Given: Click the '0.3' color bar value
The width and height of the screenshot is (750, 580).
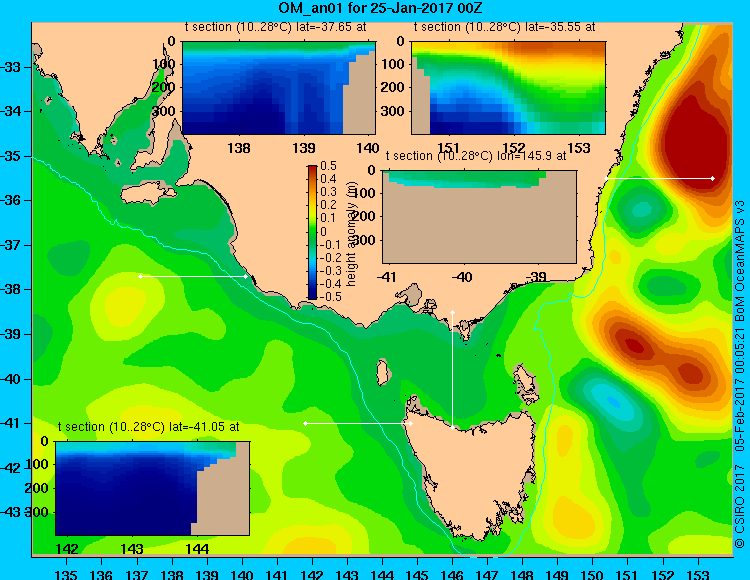Looking at the screenshot, I should (x=329, y=192).
